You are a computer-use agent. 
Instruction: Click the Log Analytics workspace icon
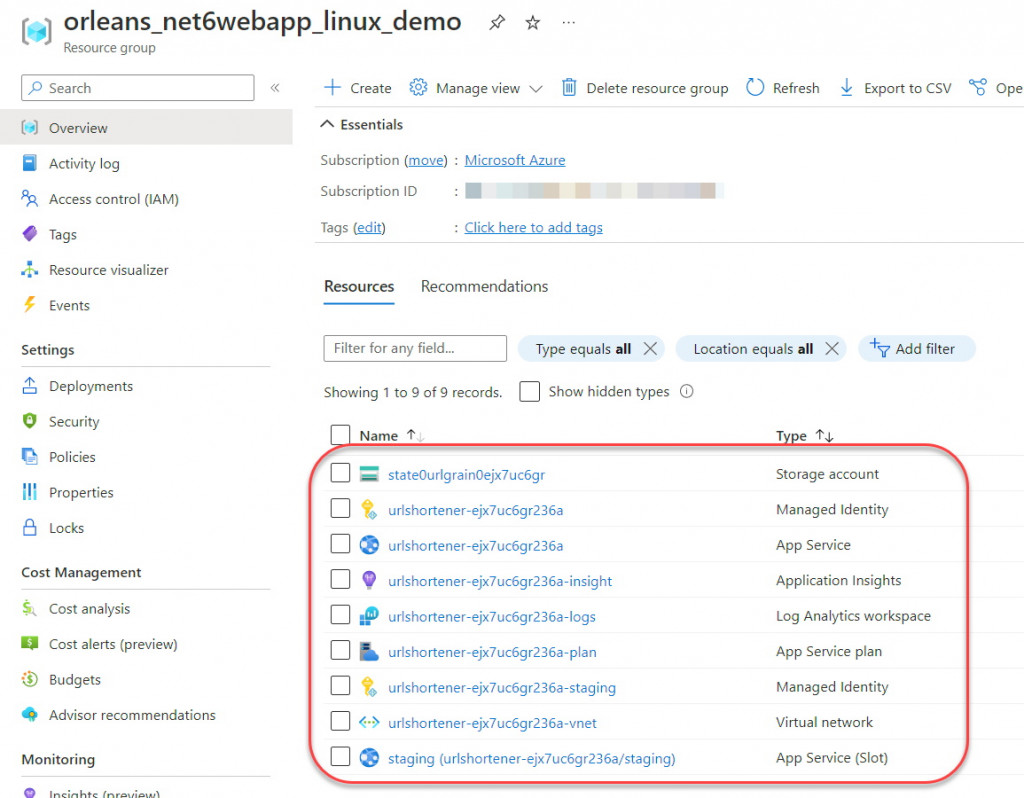click(x=369, y=615)
